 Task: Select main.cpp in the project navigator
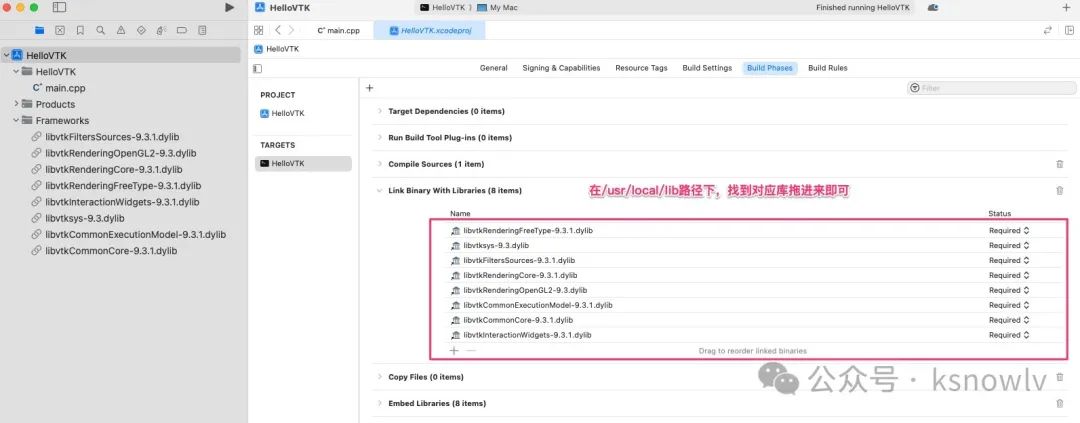coord(59,88)
